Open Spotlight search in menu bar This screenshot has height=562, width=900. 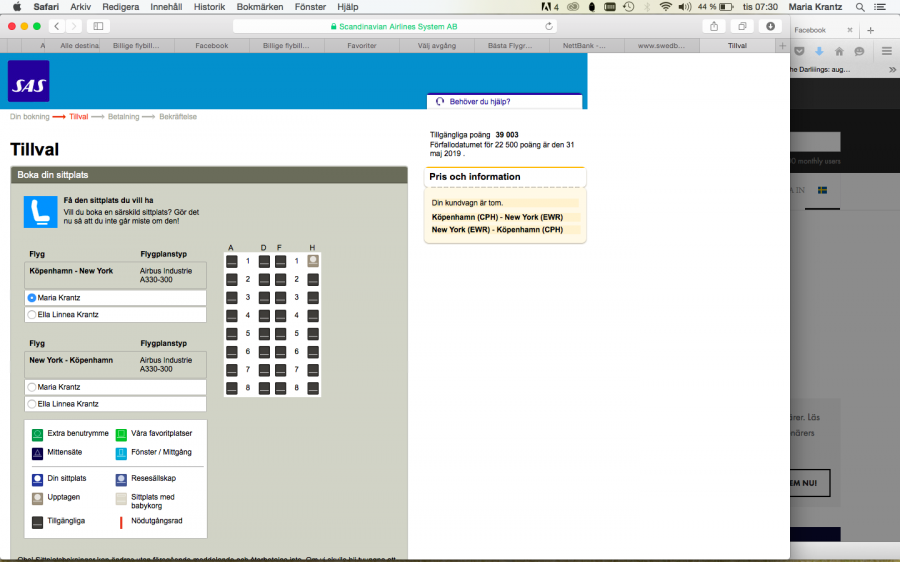860,7
